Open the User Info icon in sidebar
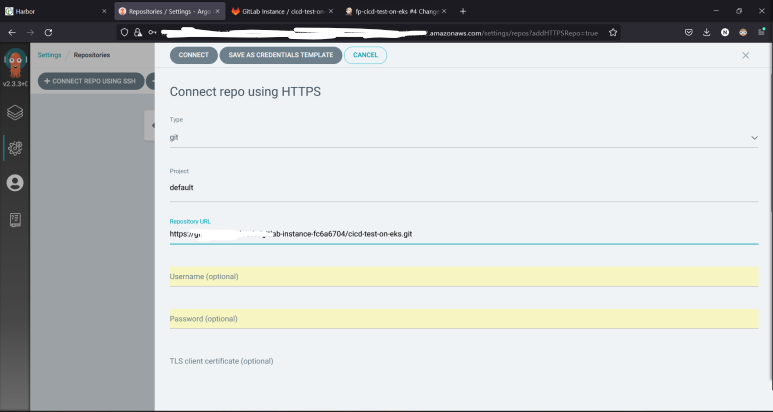 15,183
